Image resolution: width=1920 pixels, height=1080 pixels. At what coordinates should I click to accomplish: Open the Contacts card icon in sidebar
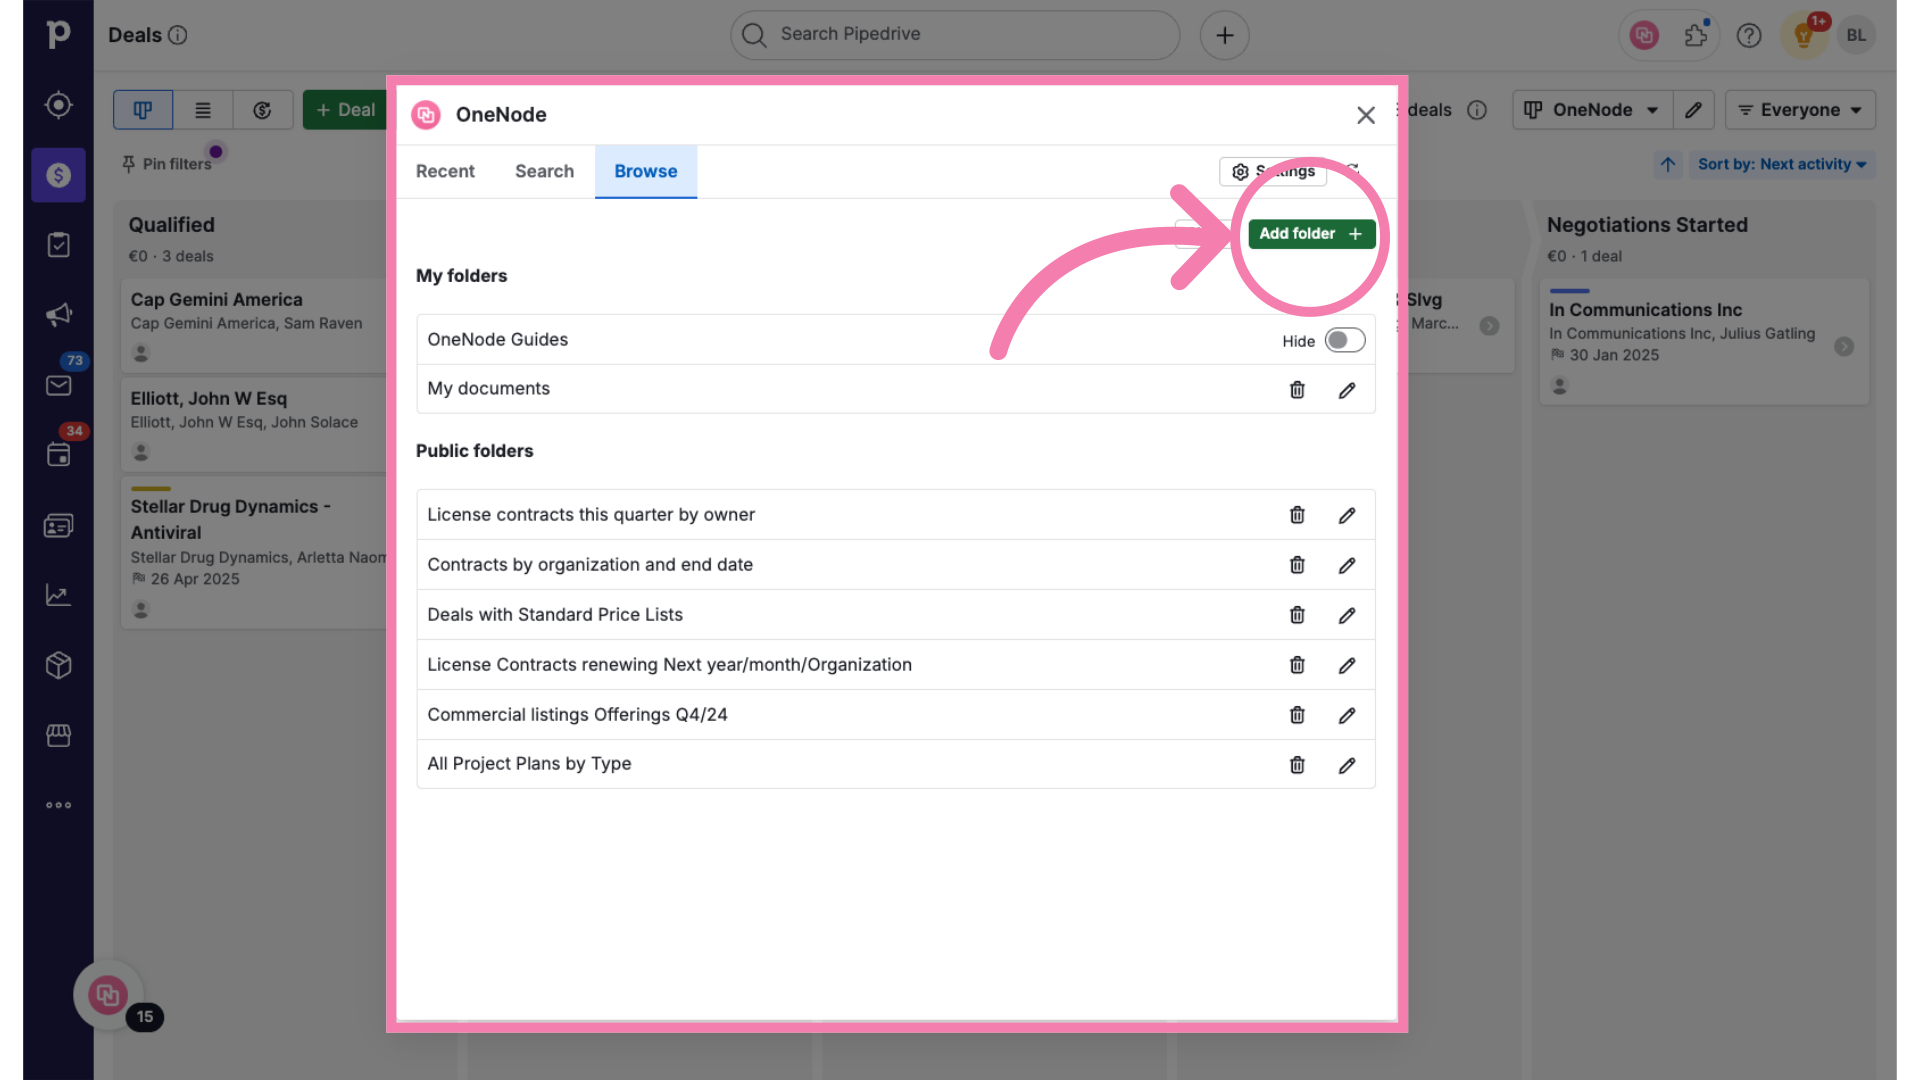[58, 525]
